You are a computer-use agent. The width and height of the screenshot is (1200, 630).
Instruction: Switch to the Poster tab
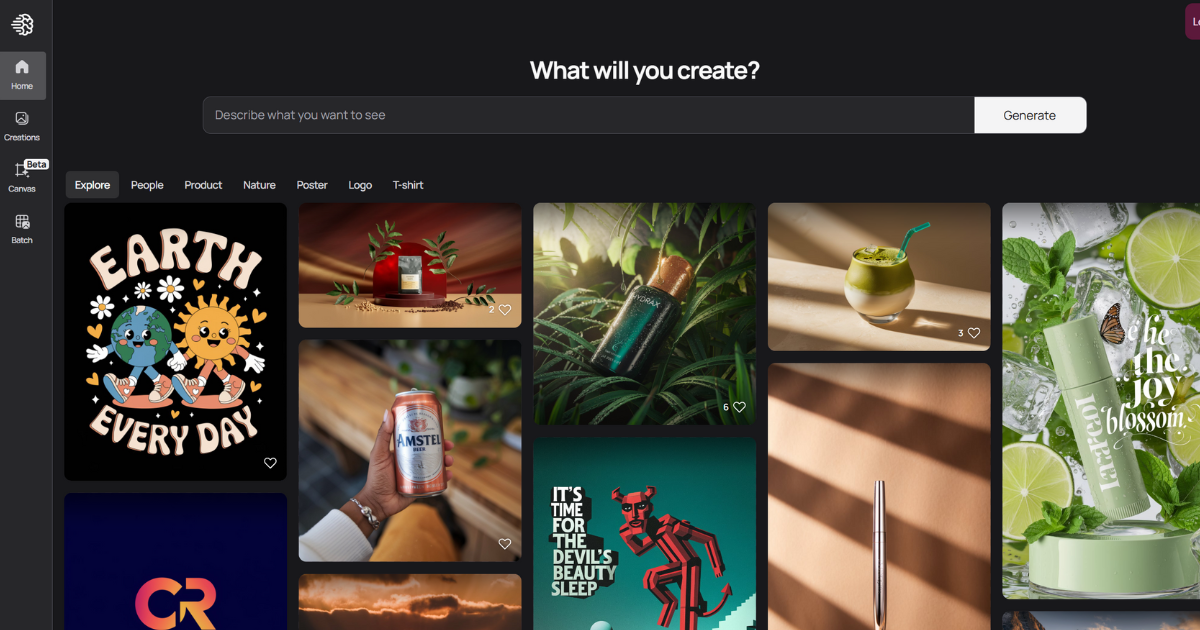[x=312, y=185]
